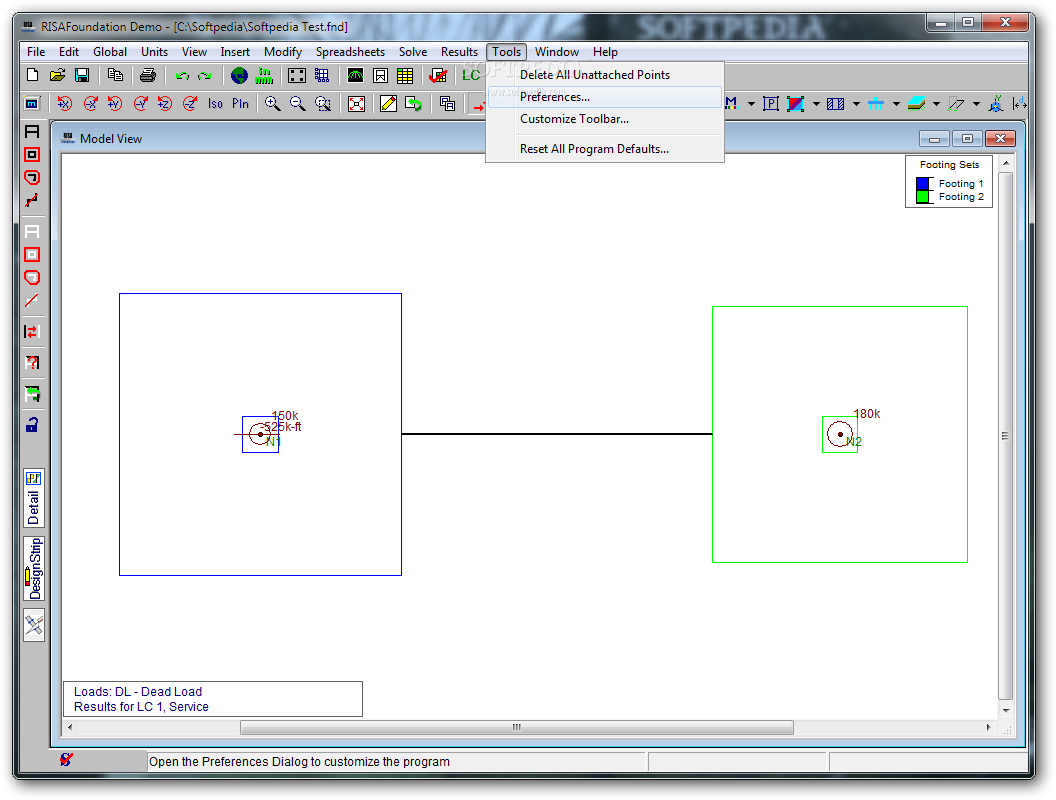Image resolution: width=1056 pixels, height=800 pixels.
Task: Click the Model View horizontal scrollbar thumb
Action: [517, 727]
